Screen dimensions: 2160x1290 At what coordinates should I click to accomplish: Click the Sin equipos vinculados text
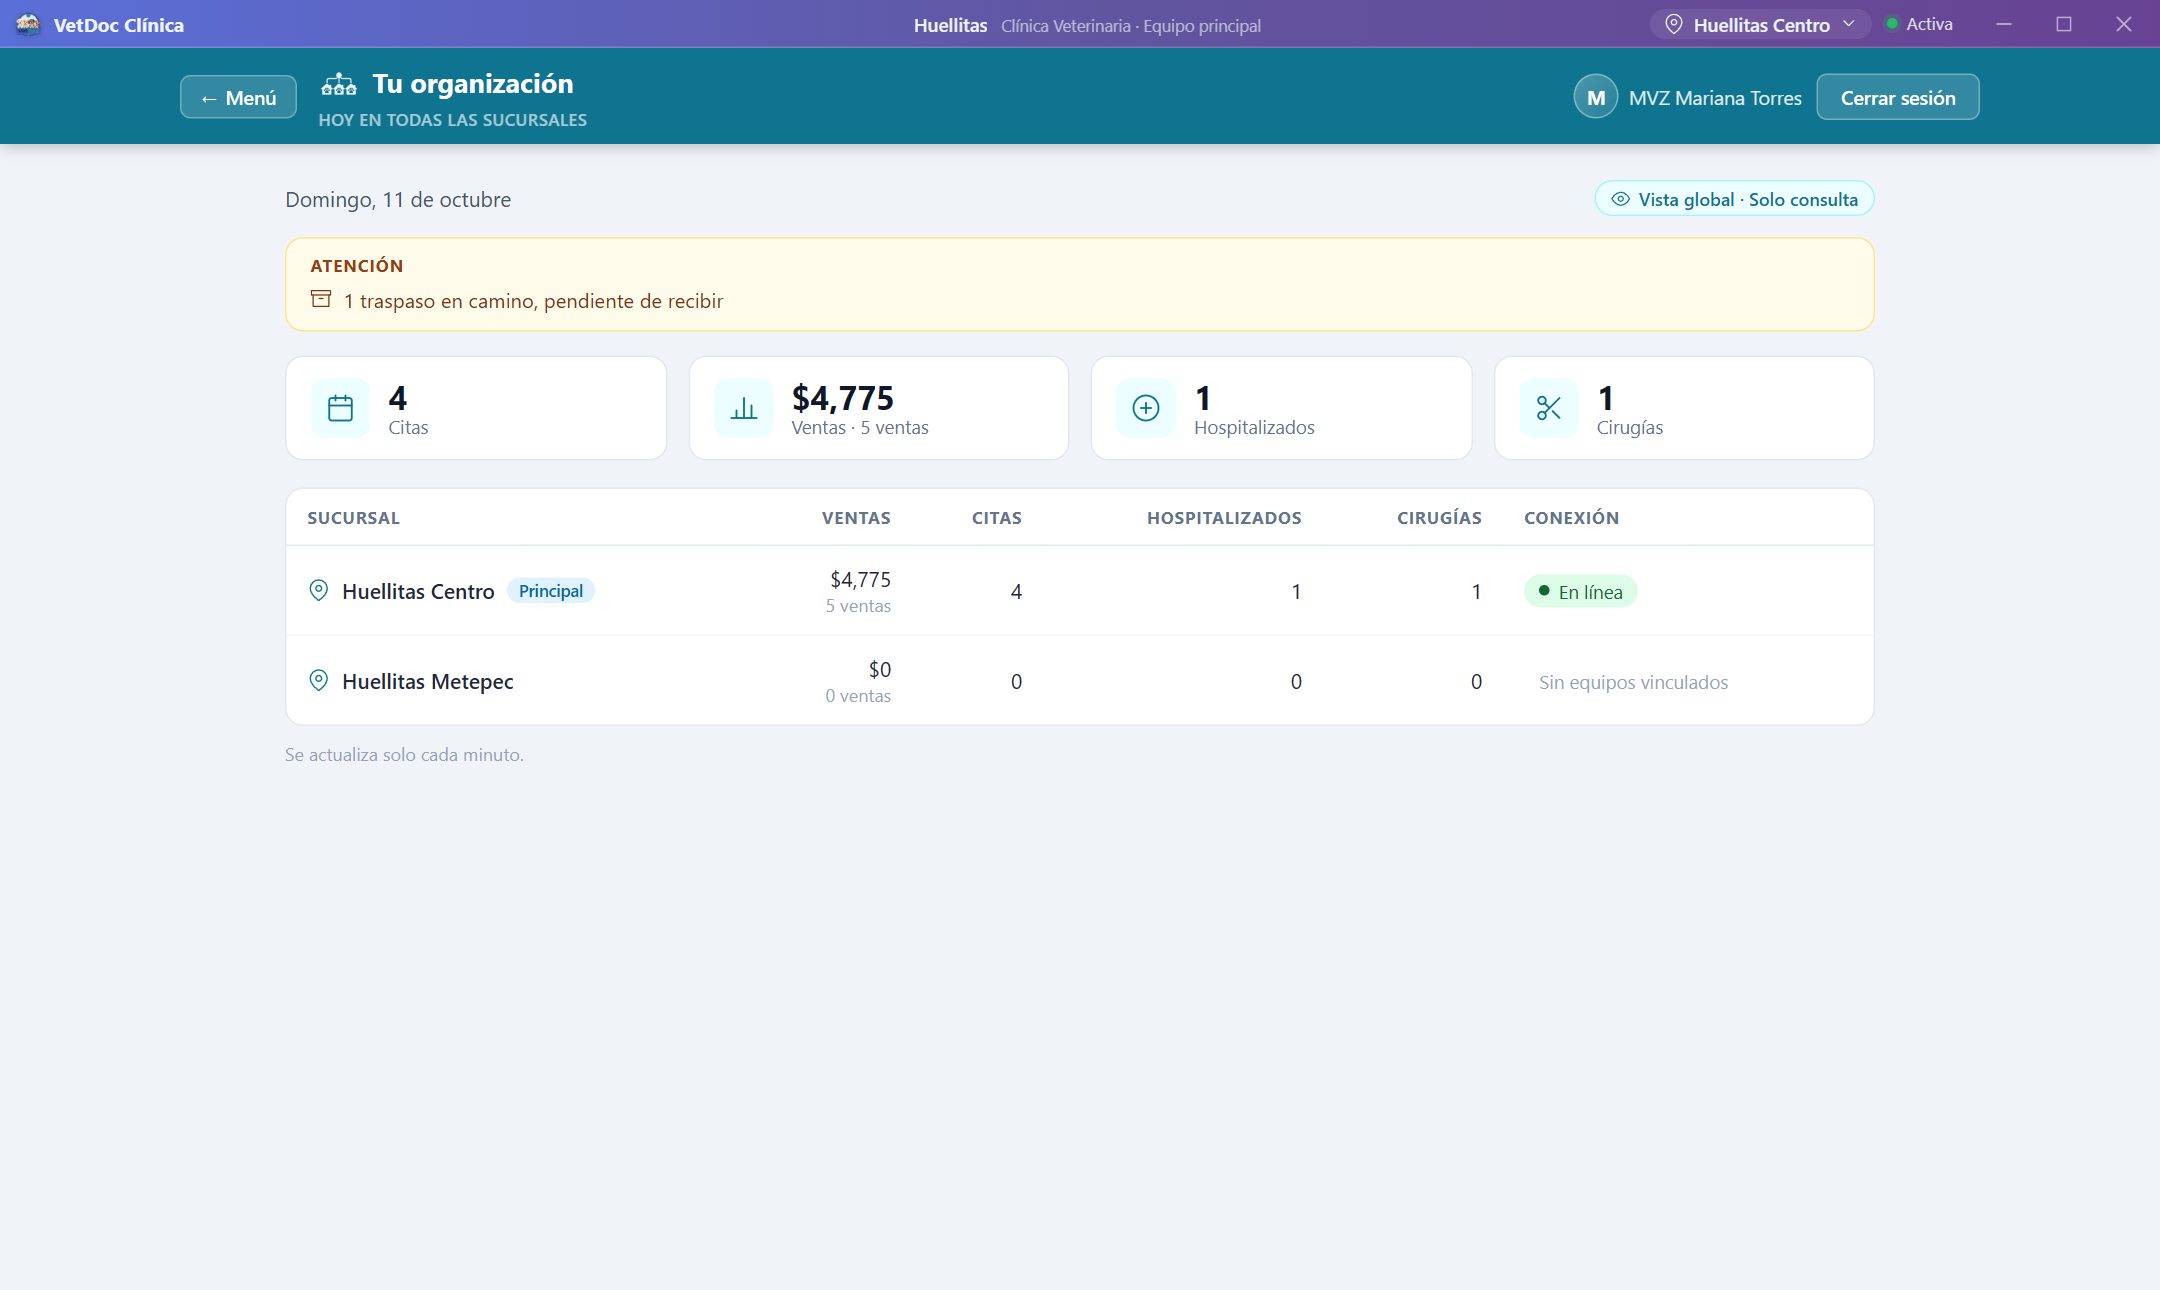pyautogui.click(x=1633, y=682)
